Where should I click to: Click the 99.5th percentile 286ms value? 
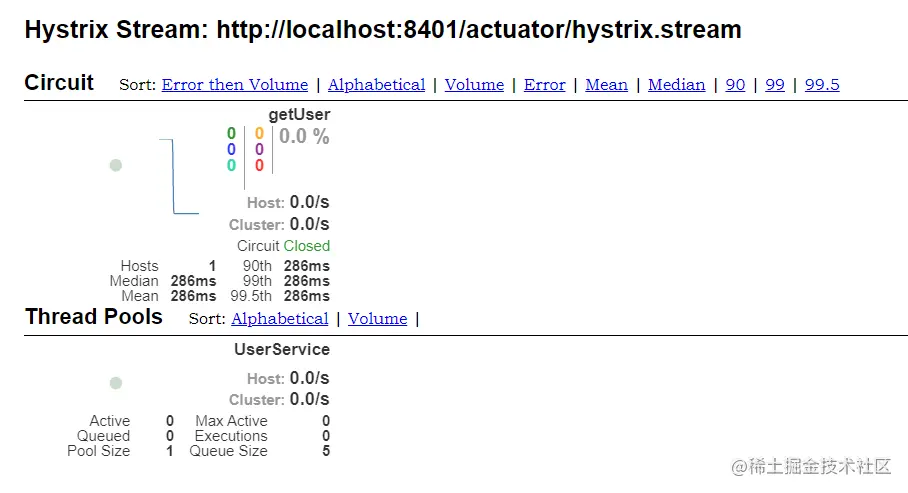coord(307,296)
